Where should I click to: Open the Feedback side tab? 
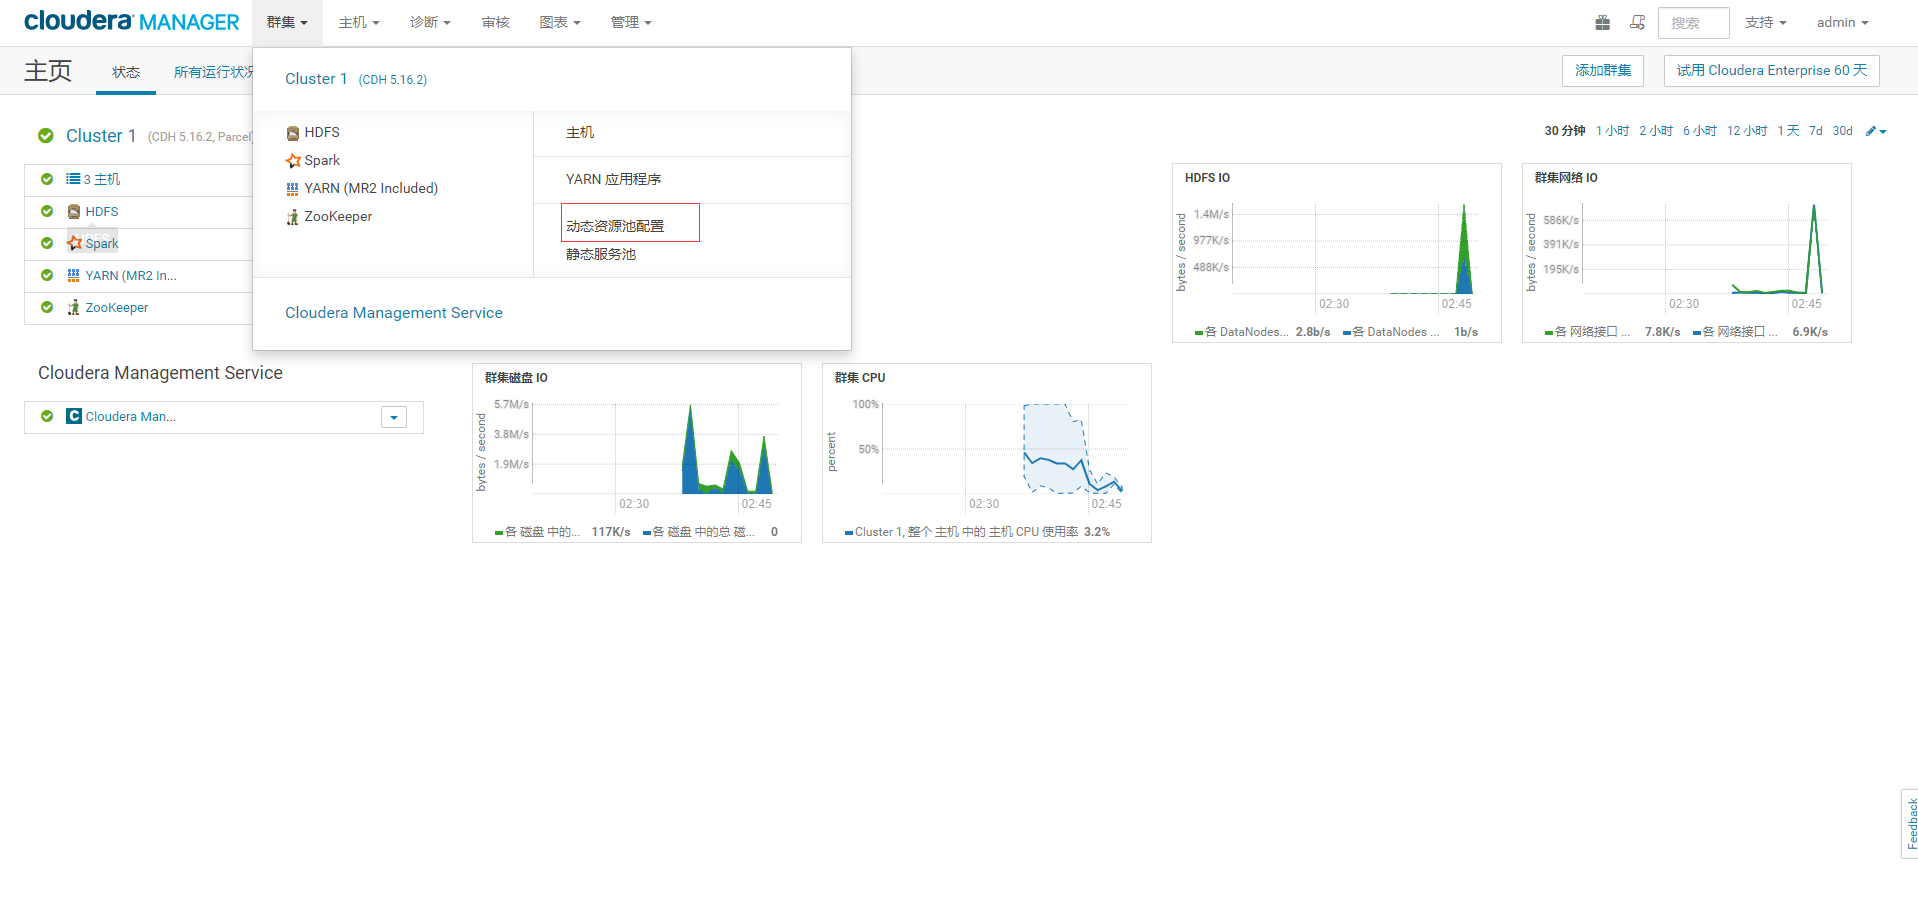(1910, 823)
